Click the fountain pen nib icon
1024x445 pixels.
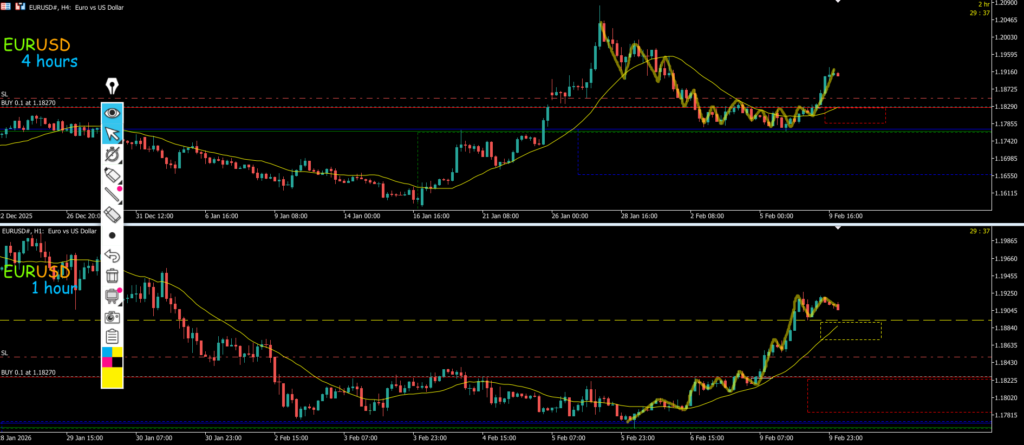pyautogui.click(x=112, y=86)
